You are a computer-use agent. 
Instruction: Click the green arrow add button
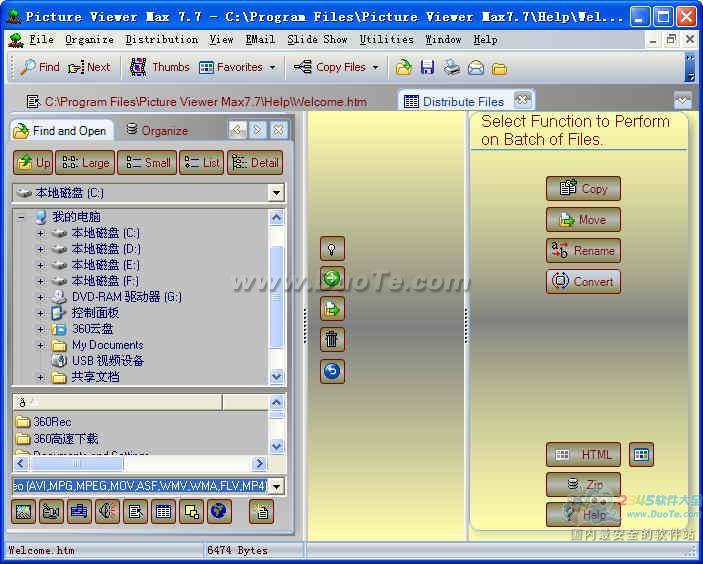pyautogui.click(x=332, y=278)
